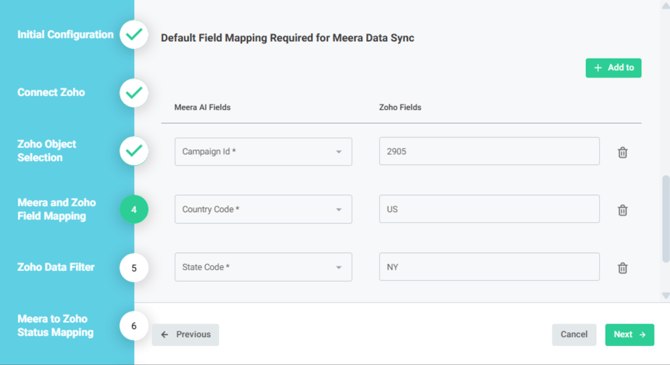The width and height of the screenshot is (670, 365).
Task: Click the Connect Zoho checkmark step
Action: [x=134, y=93]
